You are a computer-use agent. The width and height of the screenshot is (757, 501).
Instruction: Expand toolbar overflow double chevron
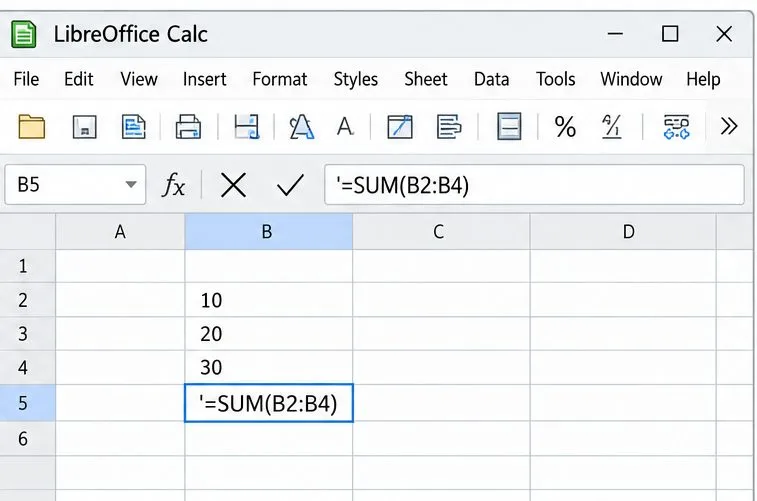pyautogui.click(x=729, y=126)
